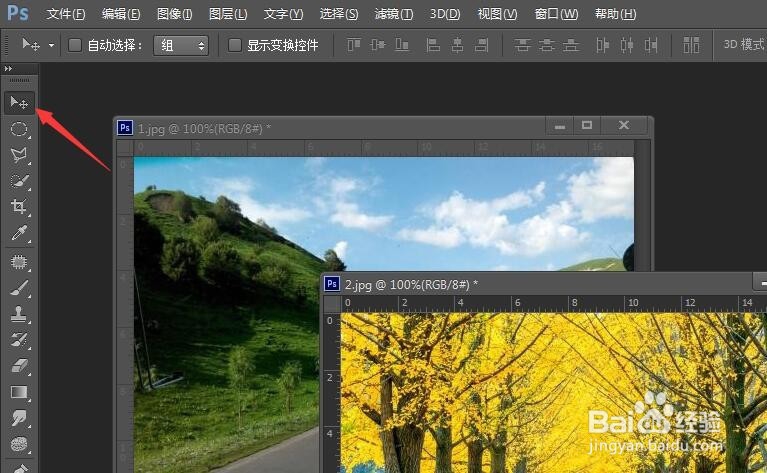Expand the toolbox with double-arrow toggle
This screenshot has height=473, width=767.
pos(8,68)
